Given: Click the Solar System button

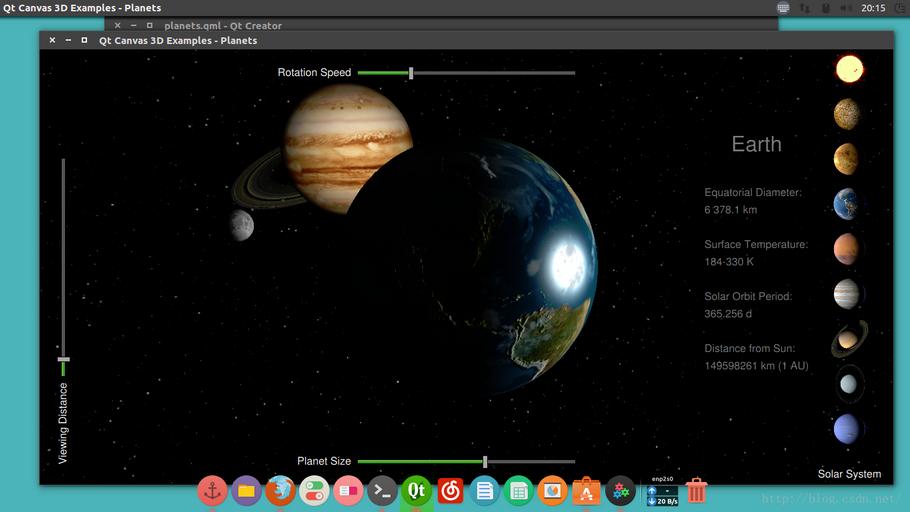Looking at the screenshot, I should [849, 474].
